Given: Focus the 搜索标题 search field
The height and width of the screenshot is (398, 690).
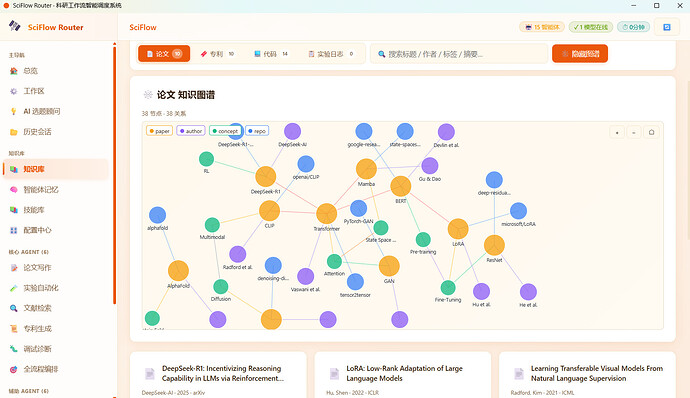Looking at the screenshot, I should coord(459,54).
